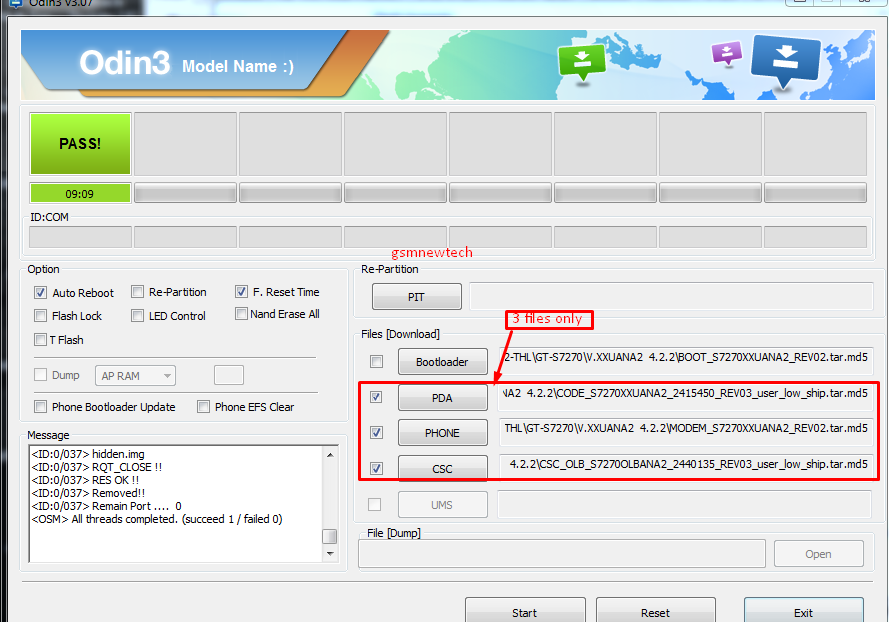Click the 'RQT_CLOSE !!' log line

[x=96, y=467]
